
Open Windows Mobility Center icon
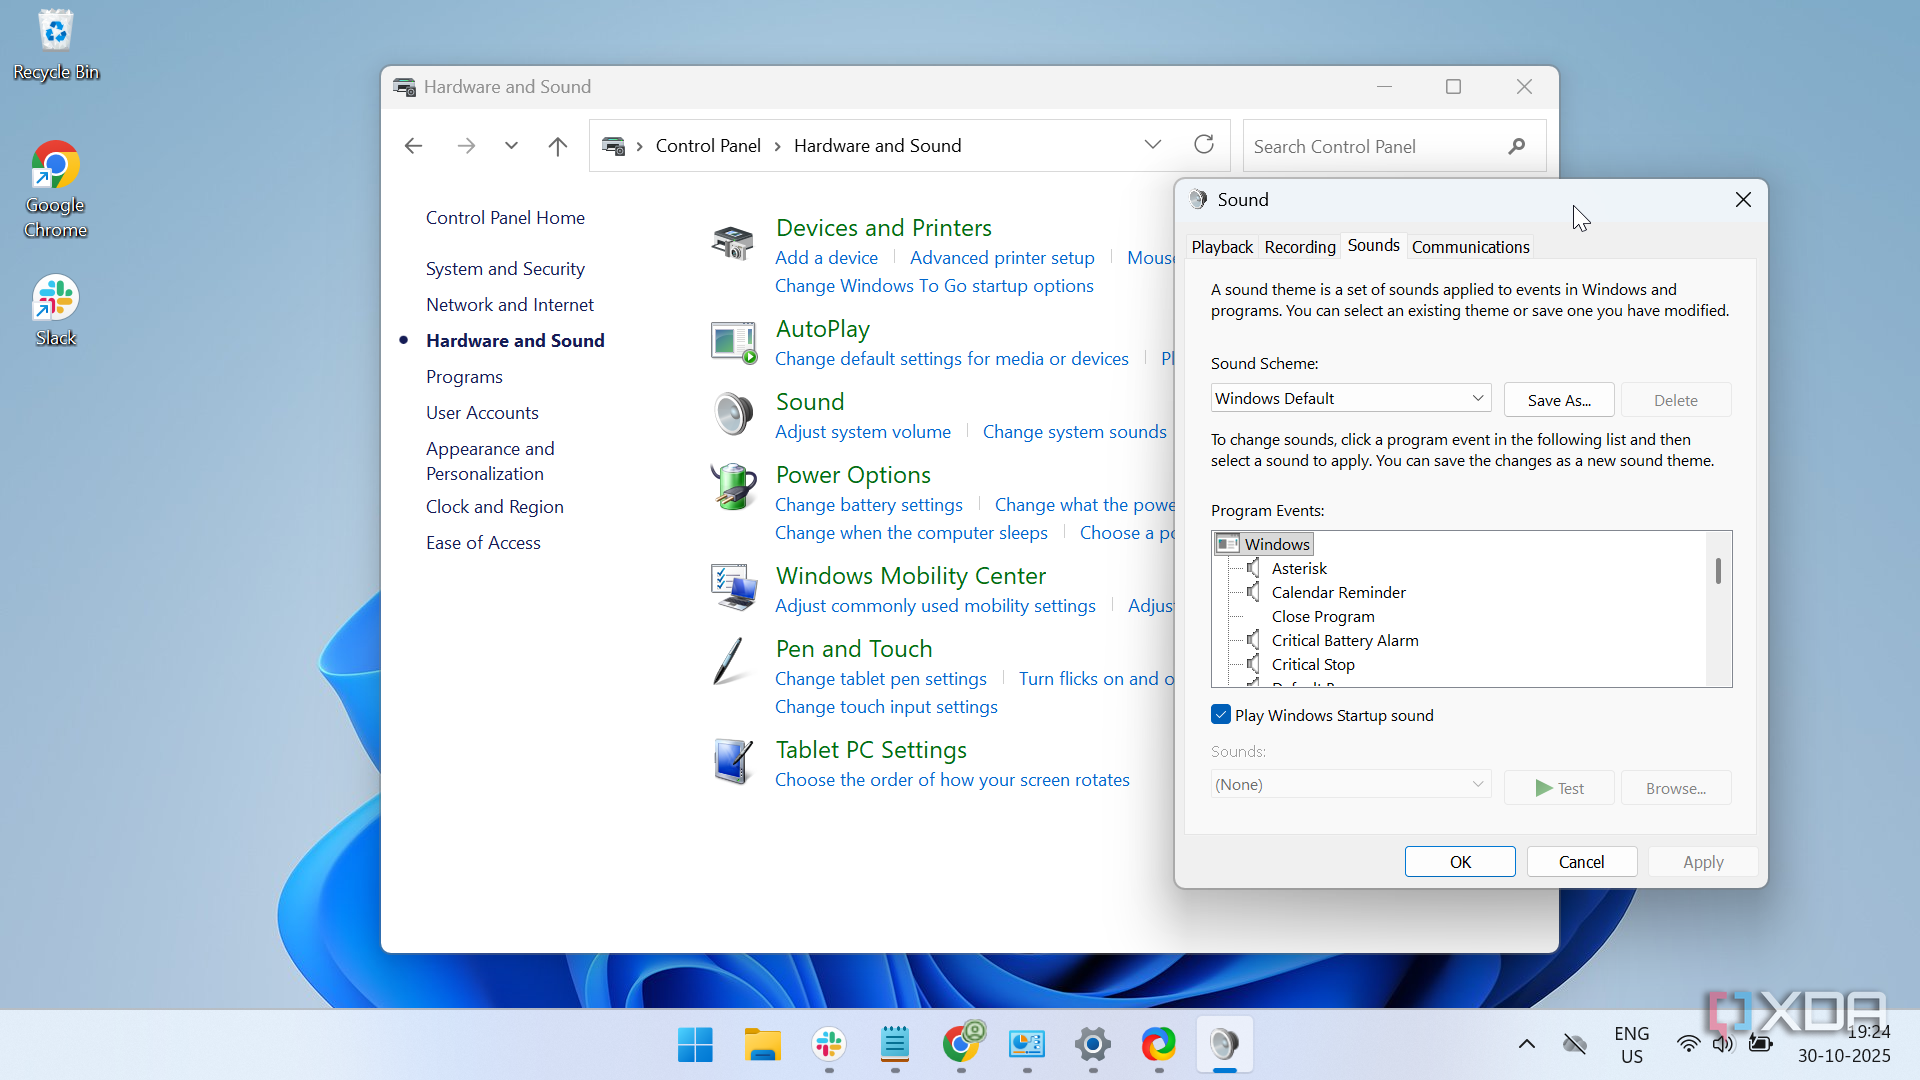[x=733, y=588]
